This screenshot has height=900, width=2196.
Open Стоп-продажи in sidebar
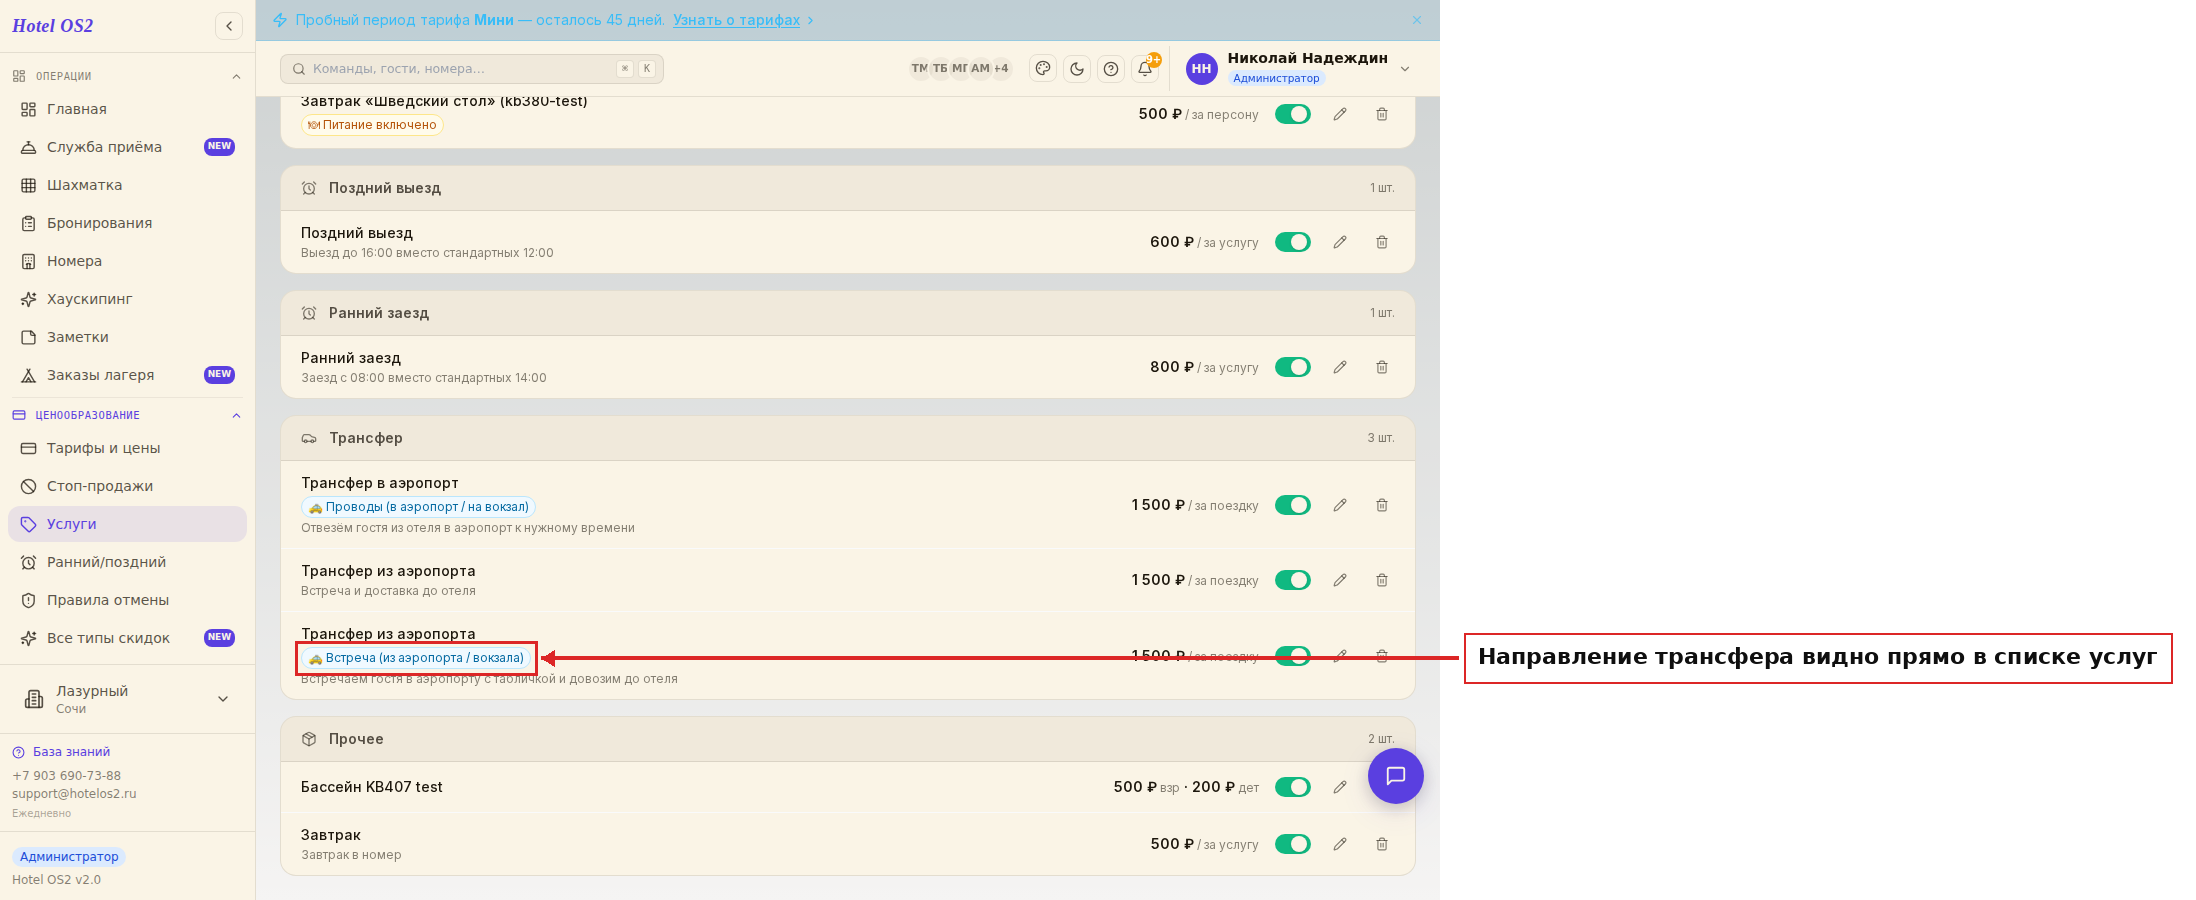click(x=127, y=486)
